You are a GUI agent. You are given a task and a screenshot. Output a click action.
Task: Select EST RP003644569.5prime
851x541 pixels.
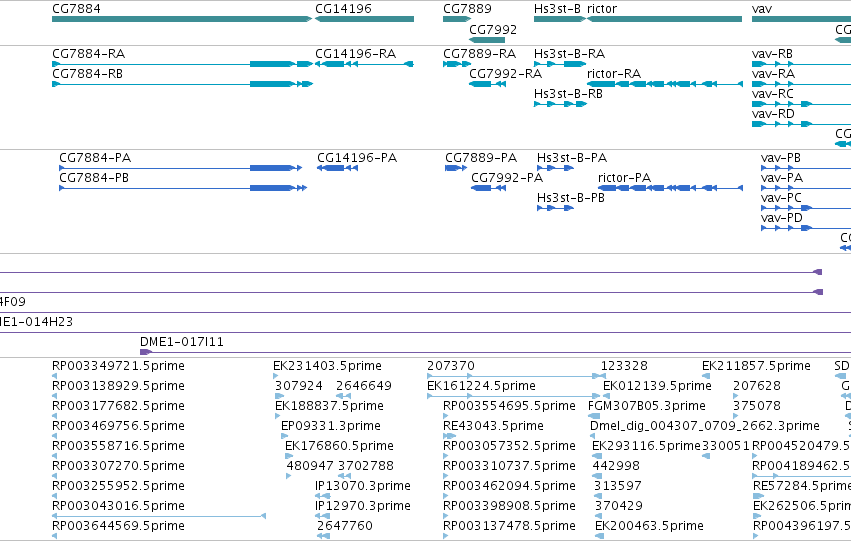pos(118,526)
